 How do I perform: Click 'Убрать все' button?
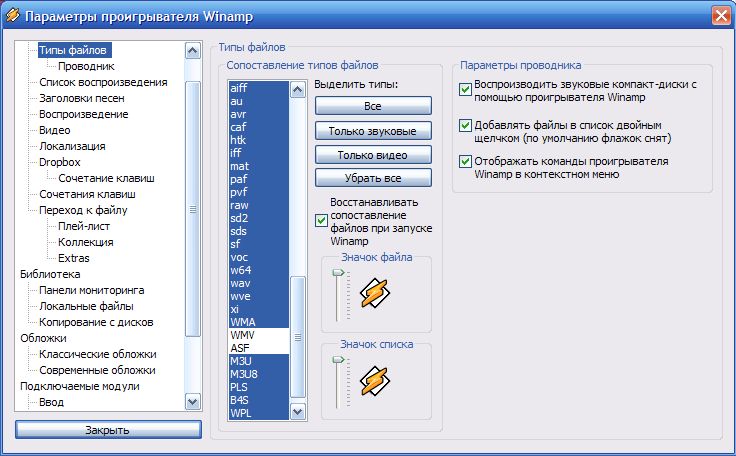[372, 178]
